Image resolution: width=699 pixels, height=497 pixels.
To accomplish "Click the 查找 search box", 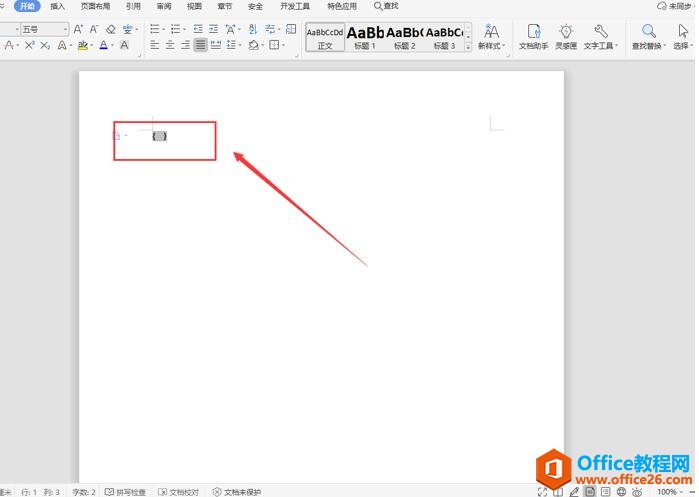I will pos(386,6).
